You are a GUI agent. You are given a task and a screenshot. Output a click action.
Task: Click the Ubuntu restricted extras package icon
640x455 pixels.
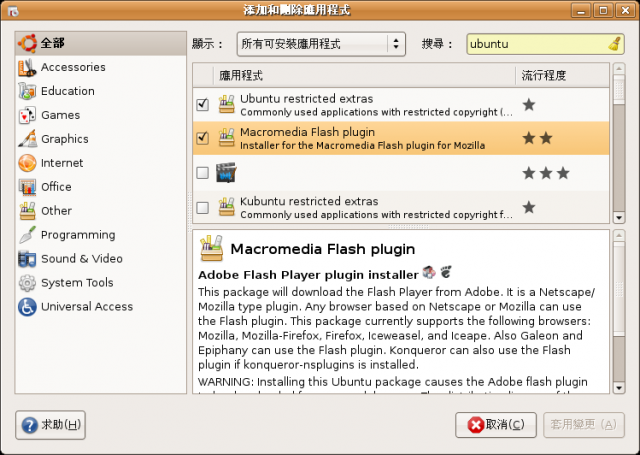click(227, 104)
